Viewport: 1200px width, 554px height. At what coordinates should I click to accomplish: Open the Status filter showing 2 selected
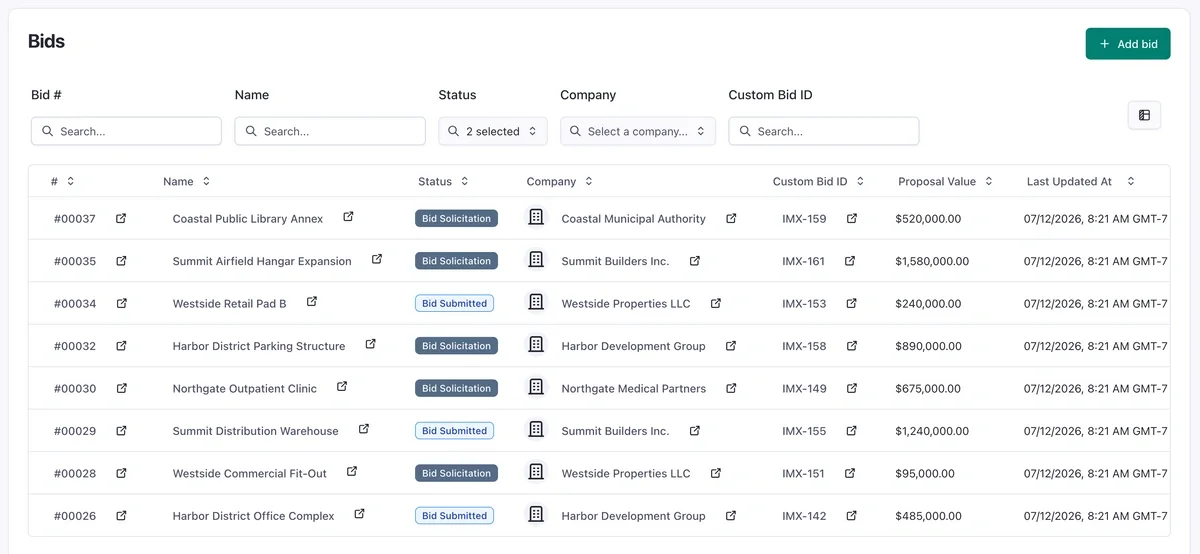pyautogui.click(x=493, y=131)
